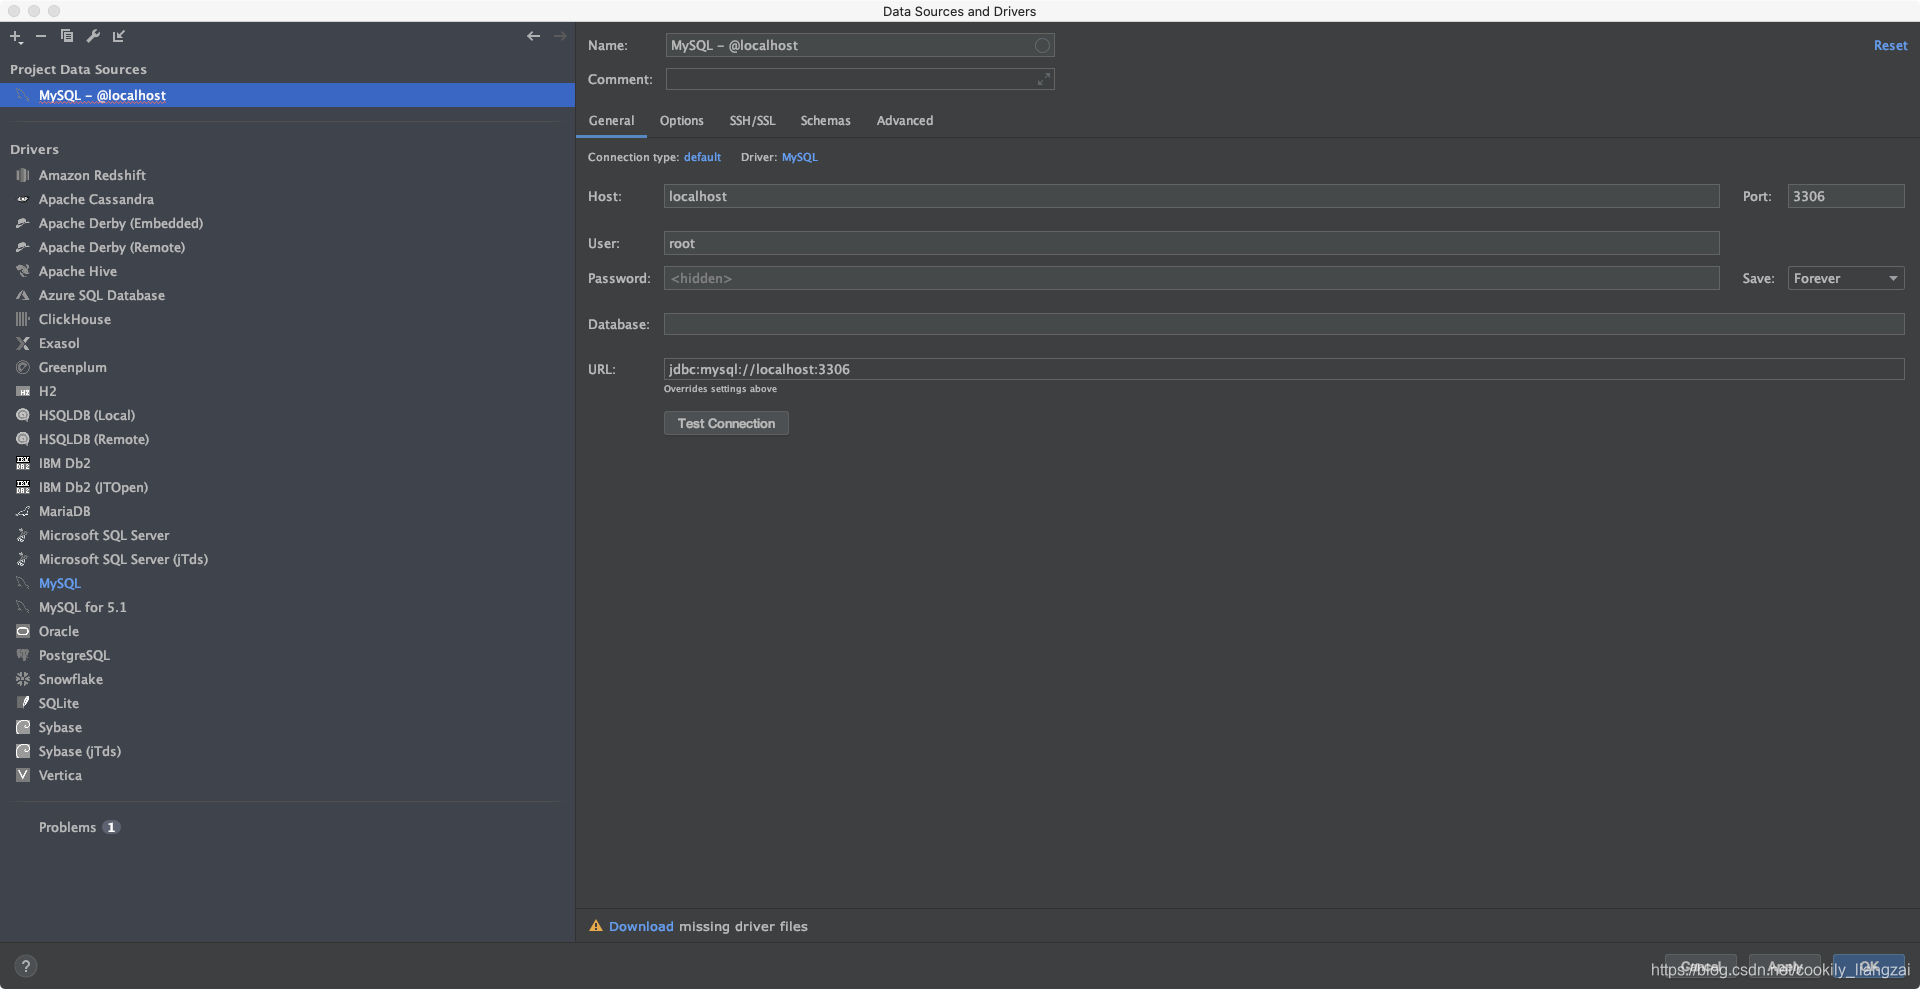Go forward with the right arrow icon
This screenshot has height=989, width=1920.
click(x=560, y=36)
